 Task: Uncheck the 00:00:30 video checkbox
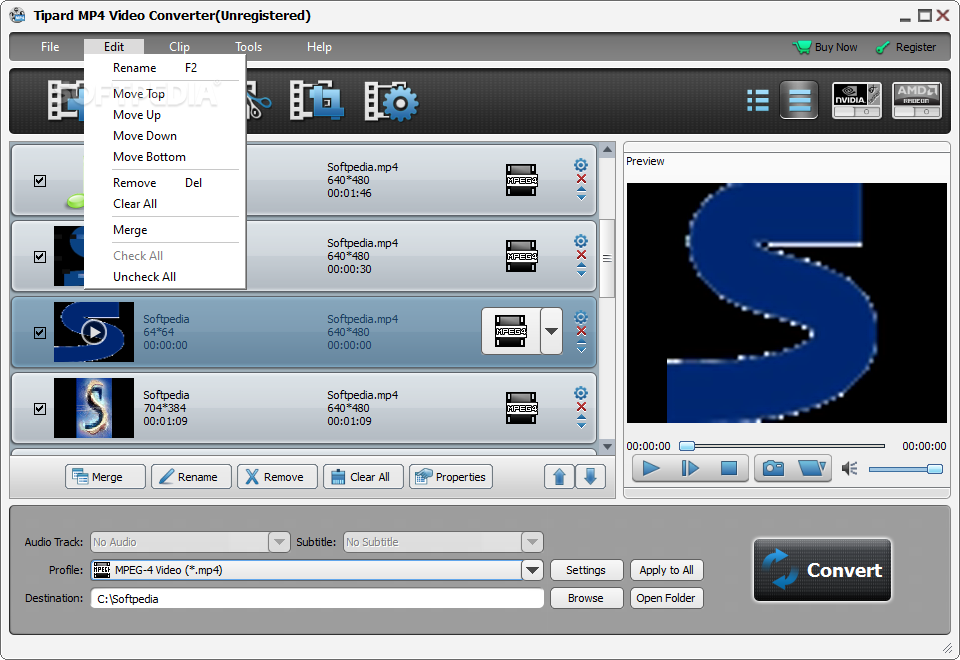pyautogui.click(x=40, y=257)
